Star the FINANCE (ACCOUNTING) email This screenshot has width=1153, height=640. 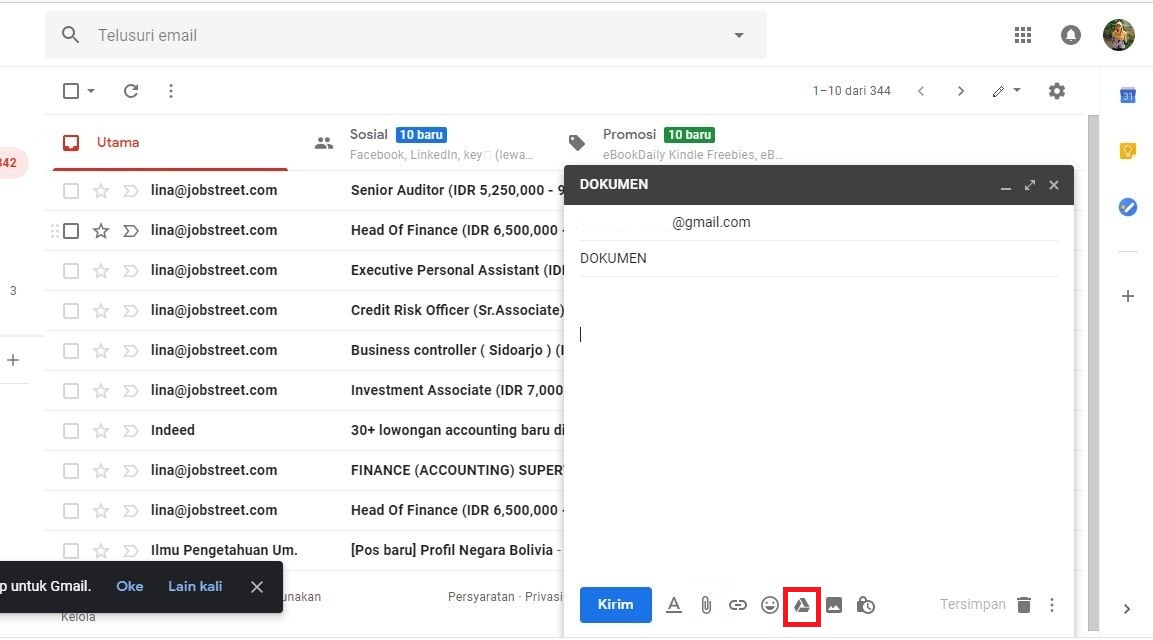point(101,471)
